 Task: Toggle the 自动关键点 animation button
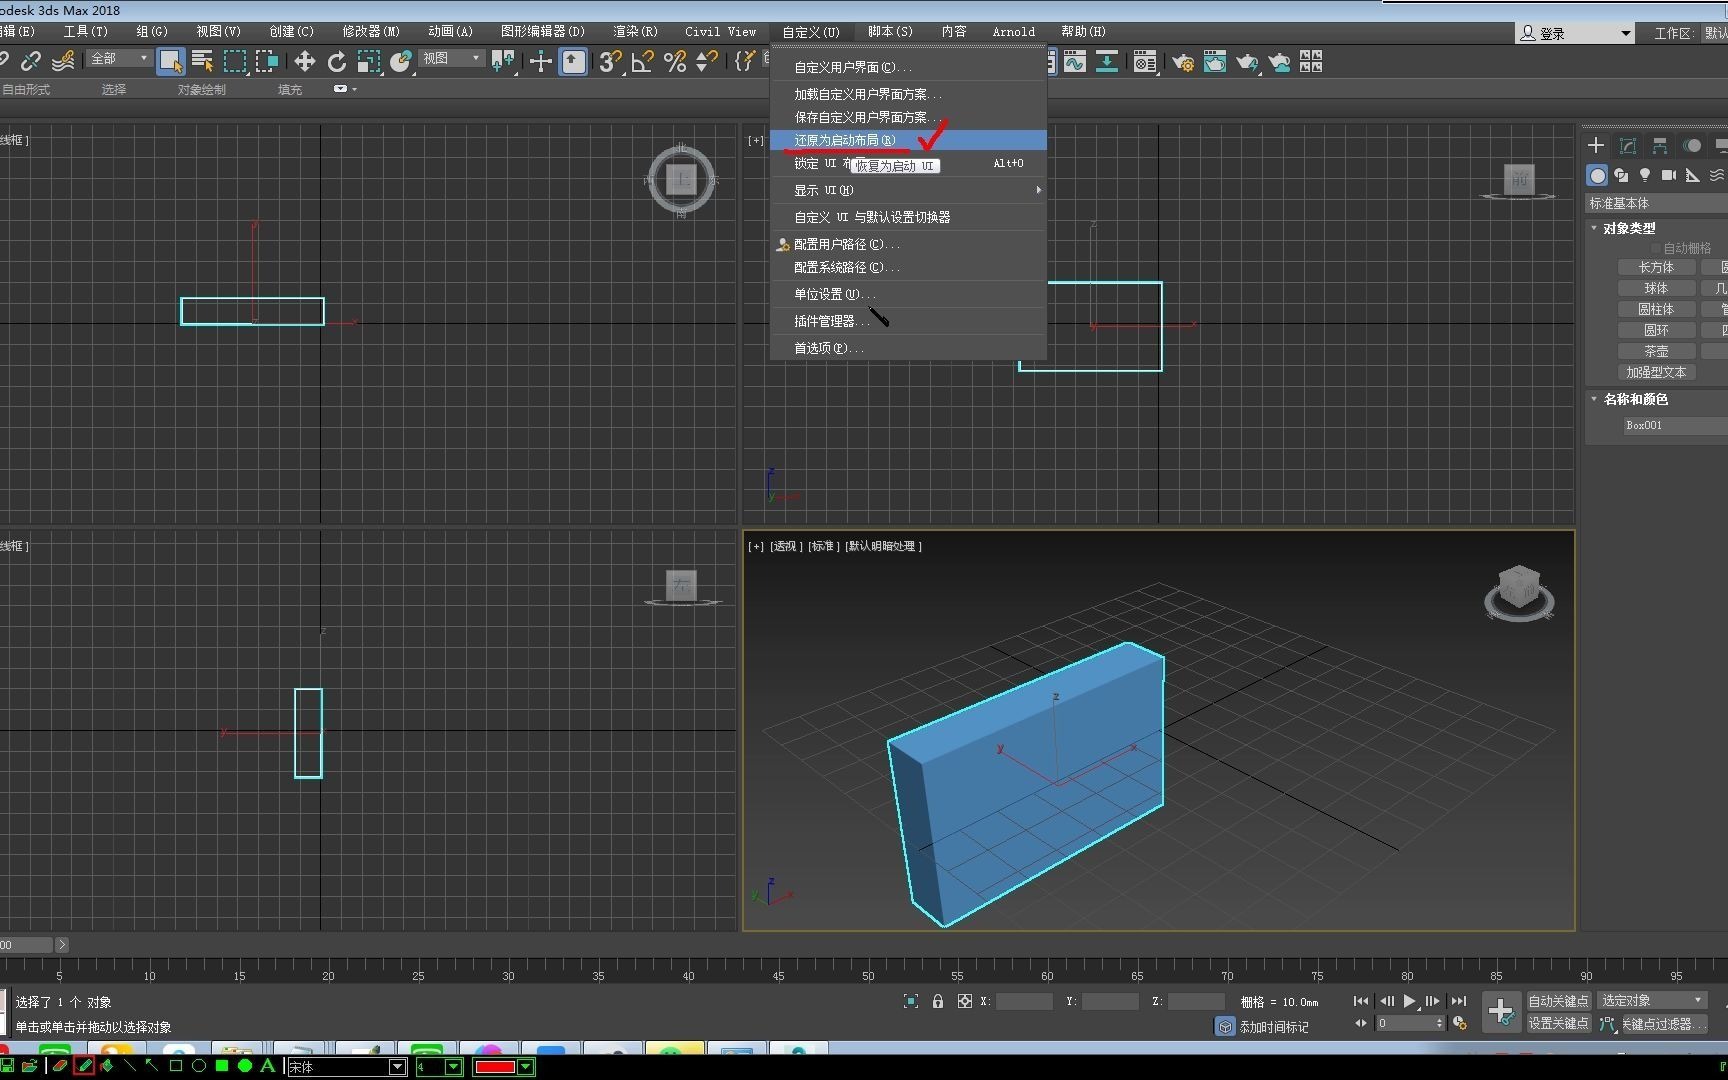tap(1556, 1000)
